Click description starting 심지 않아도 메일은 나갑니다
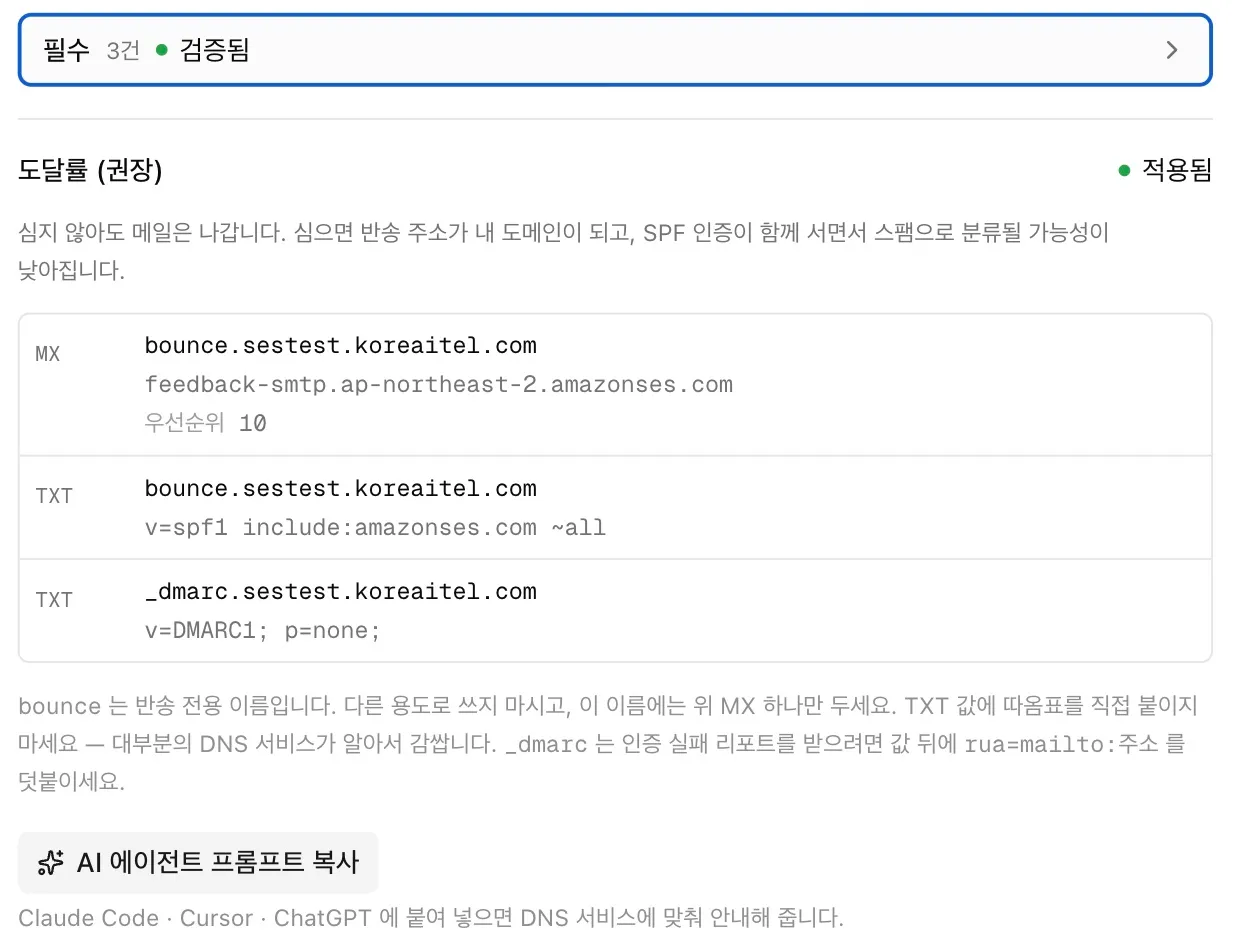 point(564,252)
